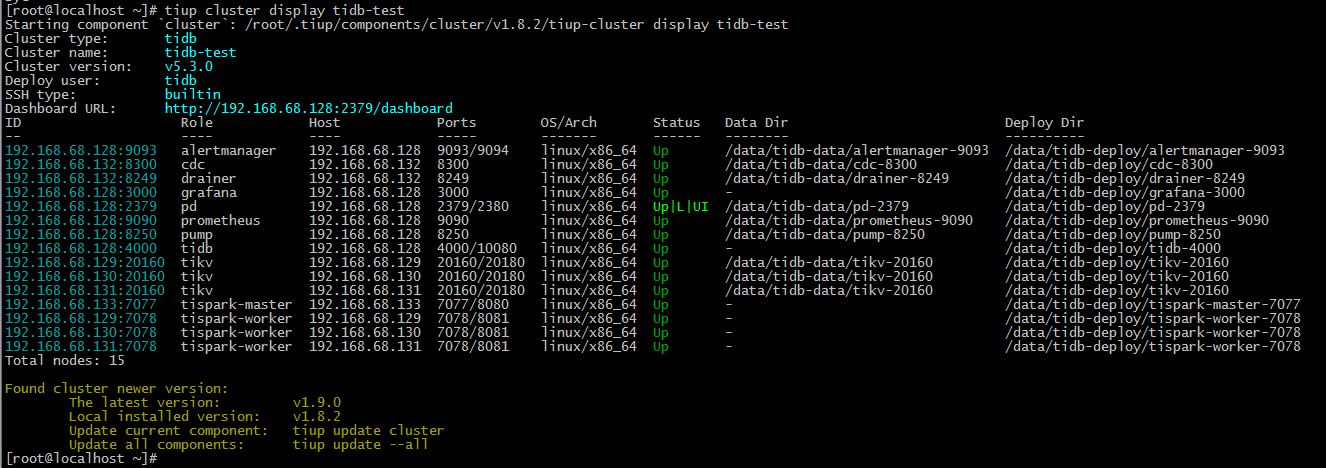The width and height of the screenshot is (1326, 468).
Task: Click the tiup update cluster command
Action: [369, 430]
